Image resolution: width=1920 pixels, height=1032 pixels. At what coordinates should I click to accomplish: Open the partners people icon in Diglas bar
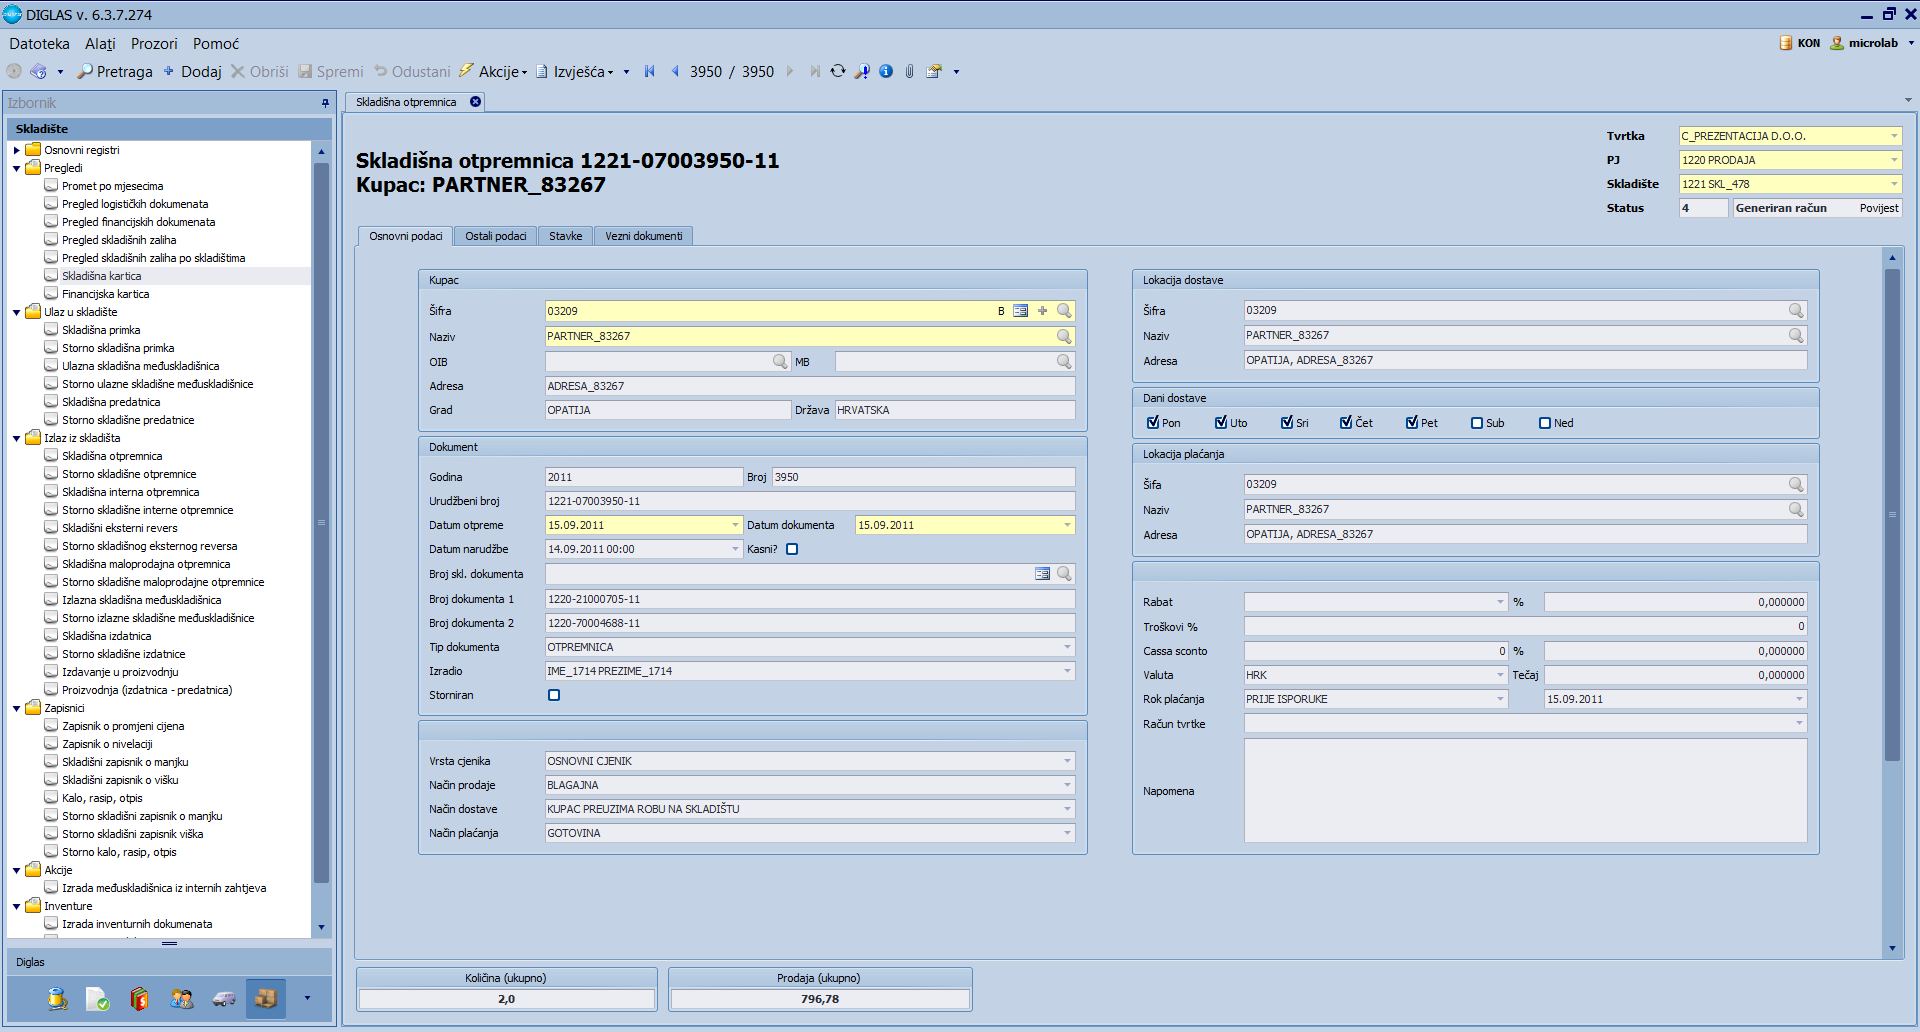182,998
